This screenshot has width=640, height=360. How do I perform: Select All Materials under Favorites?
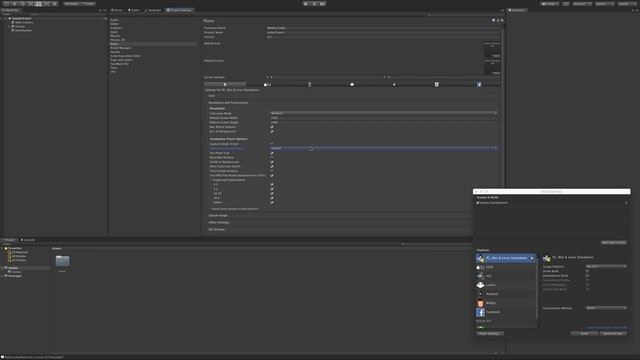point(20,252)
